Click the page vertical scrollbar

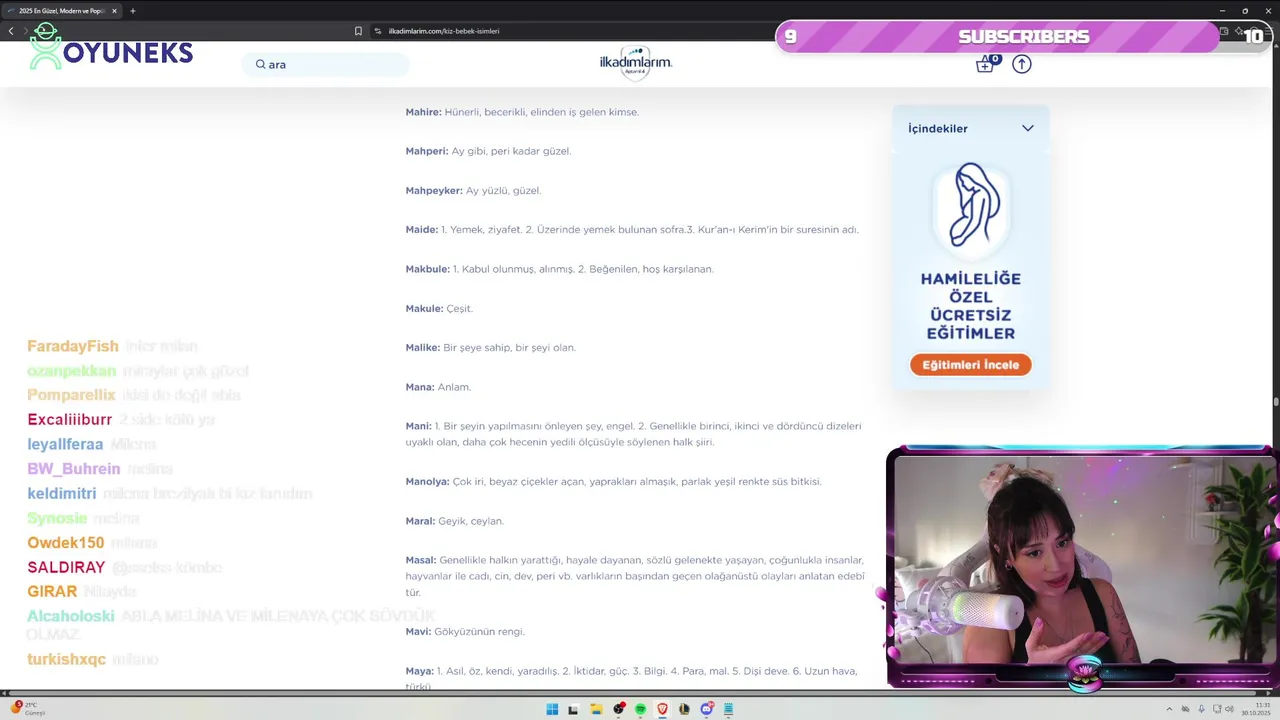[1276, 400]
